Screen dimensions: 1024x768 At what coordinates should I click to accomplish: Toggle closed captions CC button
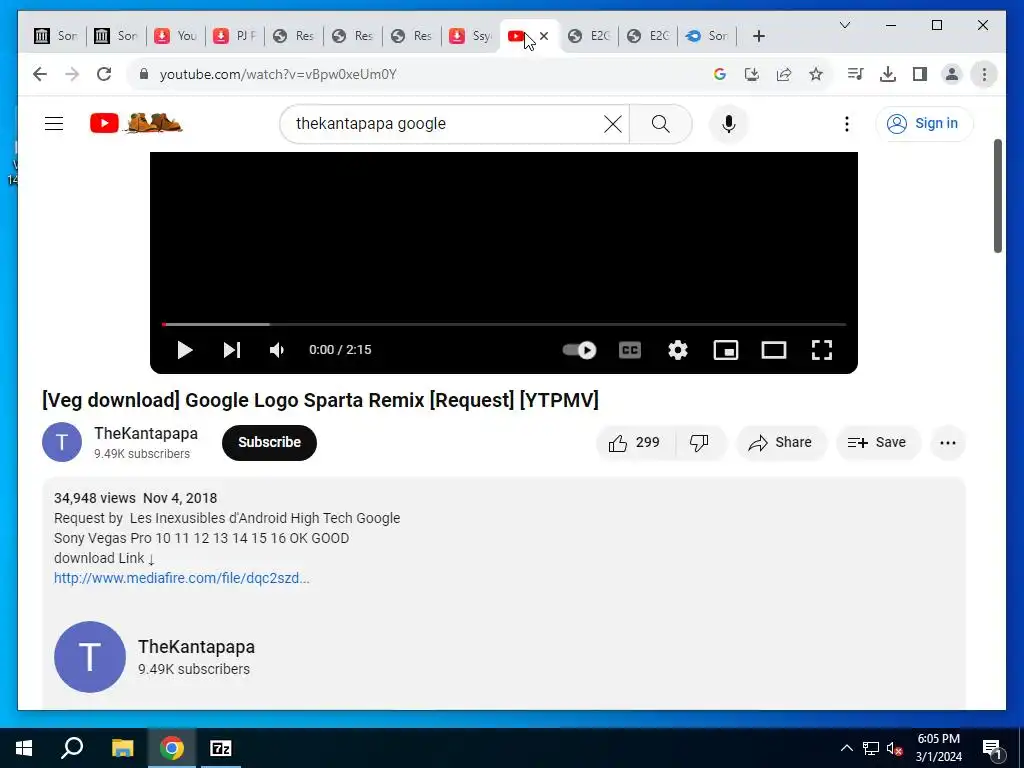pyautogui.click(x=630, y=350)
